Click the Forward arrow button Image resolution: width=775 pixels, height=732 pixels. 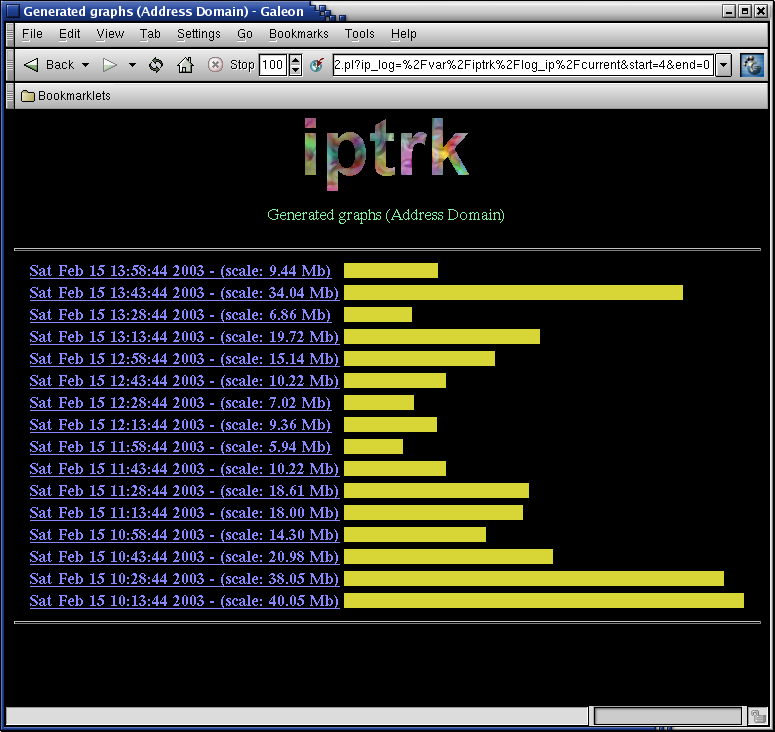(x=109, y=65)
